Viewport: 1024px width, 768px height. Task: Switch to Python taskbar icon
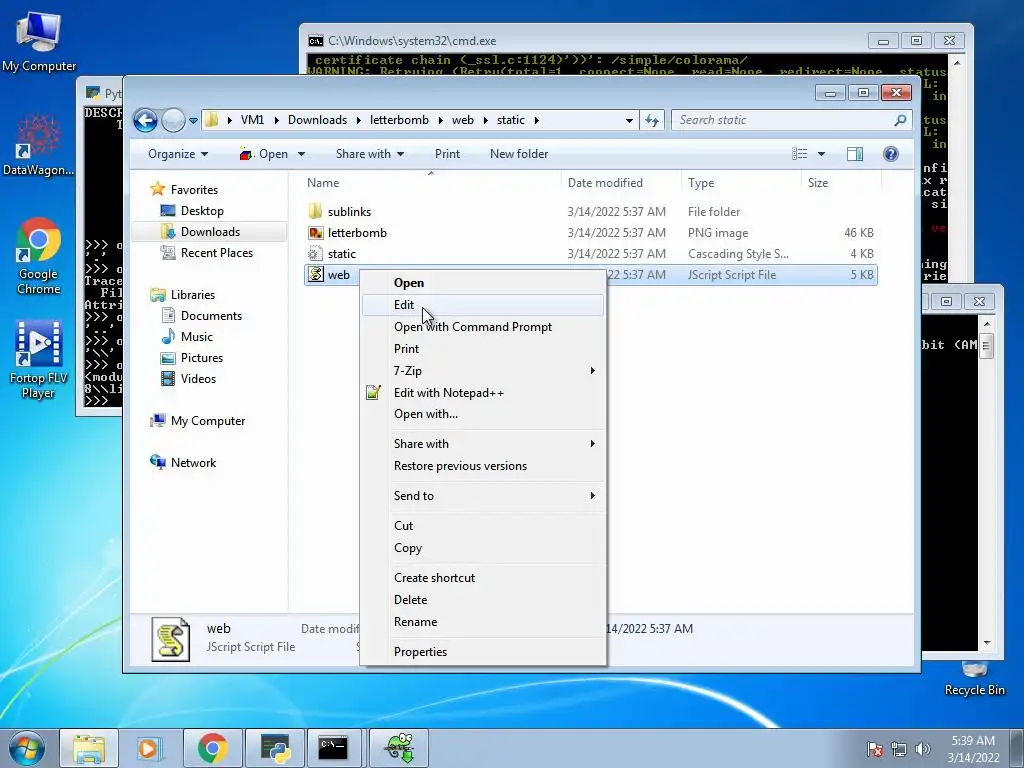(275, 748)
